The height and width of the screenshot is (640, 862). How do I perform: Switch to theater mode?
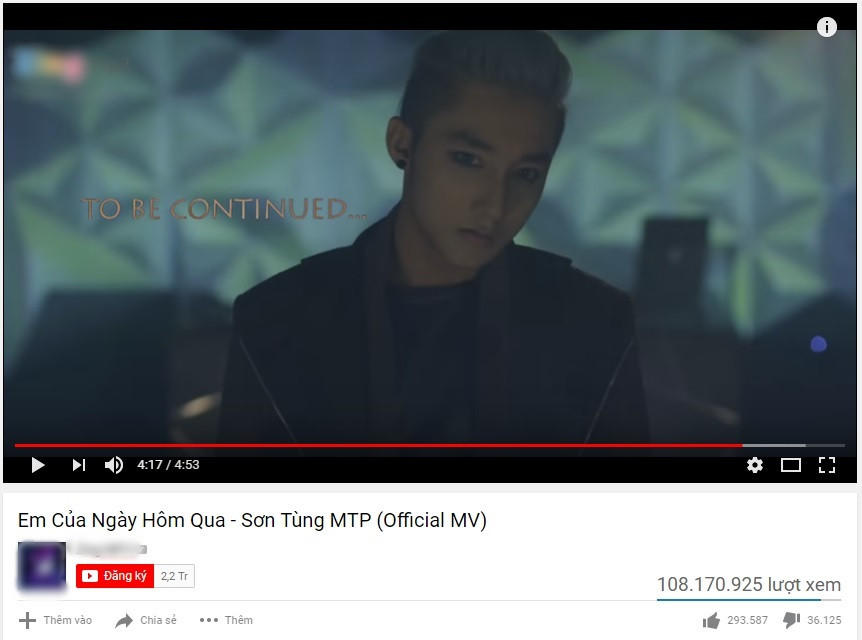point(791,465)
